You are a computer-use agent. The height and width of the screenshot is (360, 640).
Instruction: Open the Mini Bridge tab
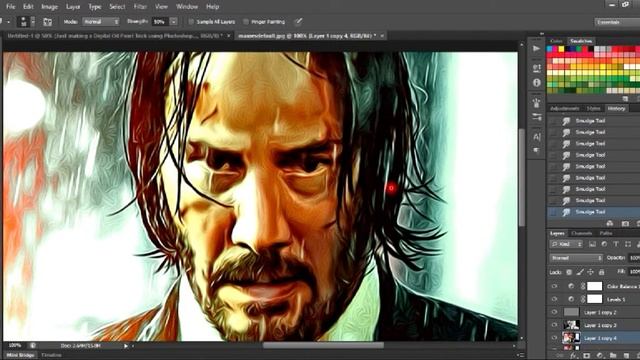click(20, 356)
